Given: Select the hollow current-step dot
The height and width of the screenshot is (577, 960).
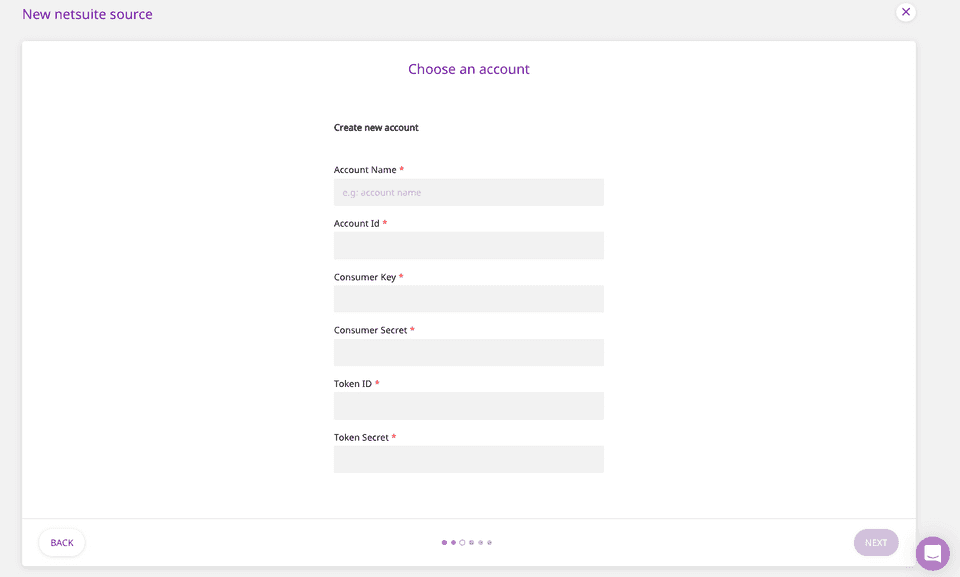Looking at the screenshot, I should tap(462, 543).
